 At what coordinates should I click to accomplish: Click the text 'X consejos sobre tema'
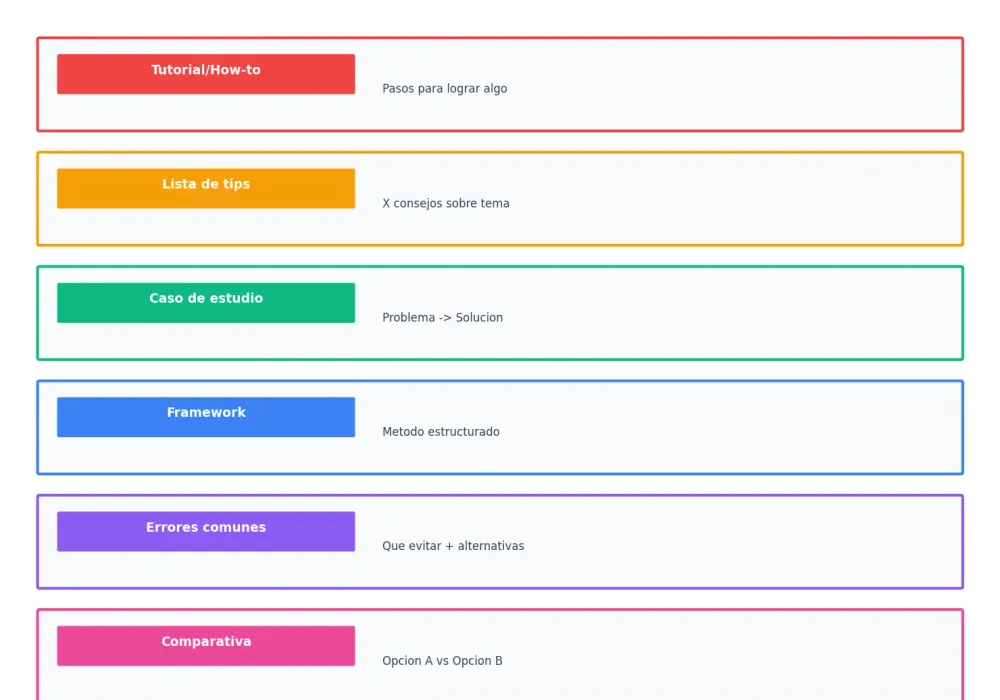point(446,203)
